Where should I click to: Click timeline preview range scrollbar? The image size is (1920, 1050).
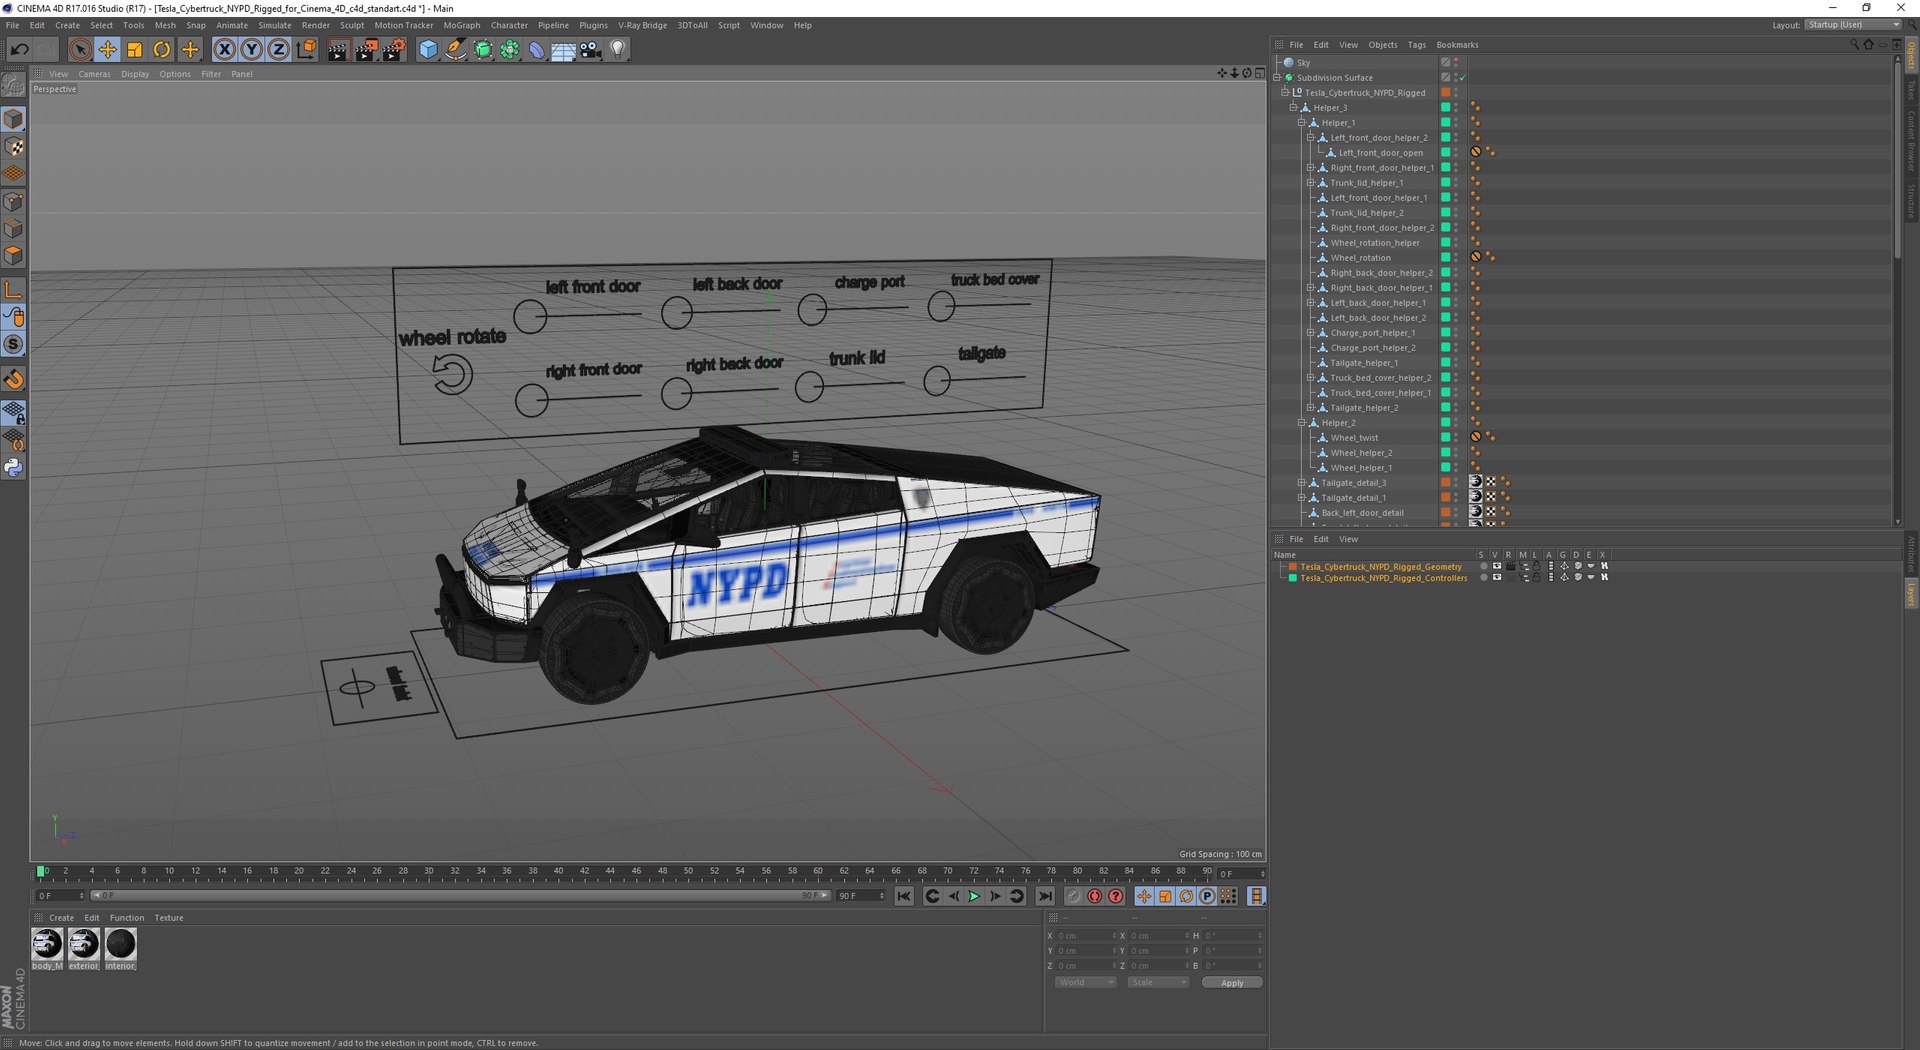coord(460,895)
